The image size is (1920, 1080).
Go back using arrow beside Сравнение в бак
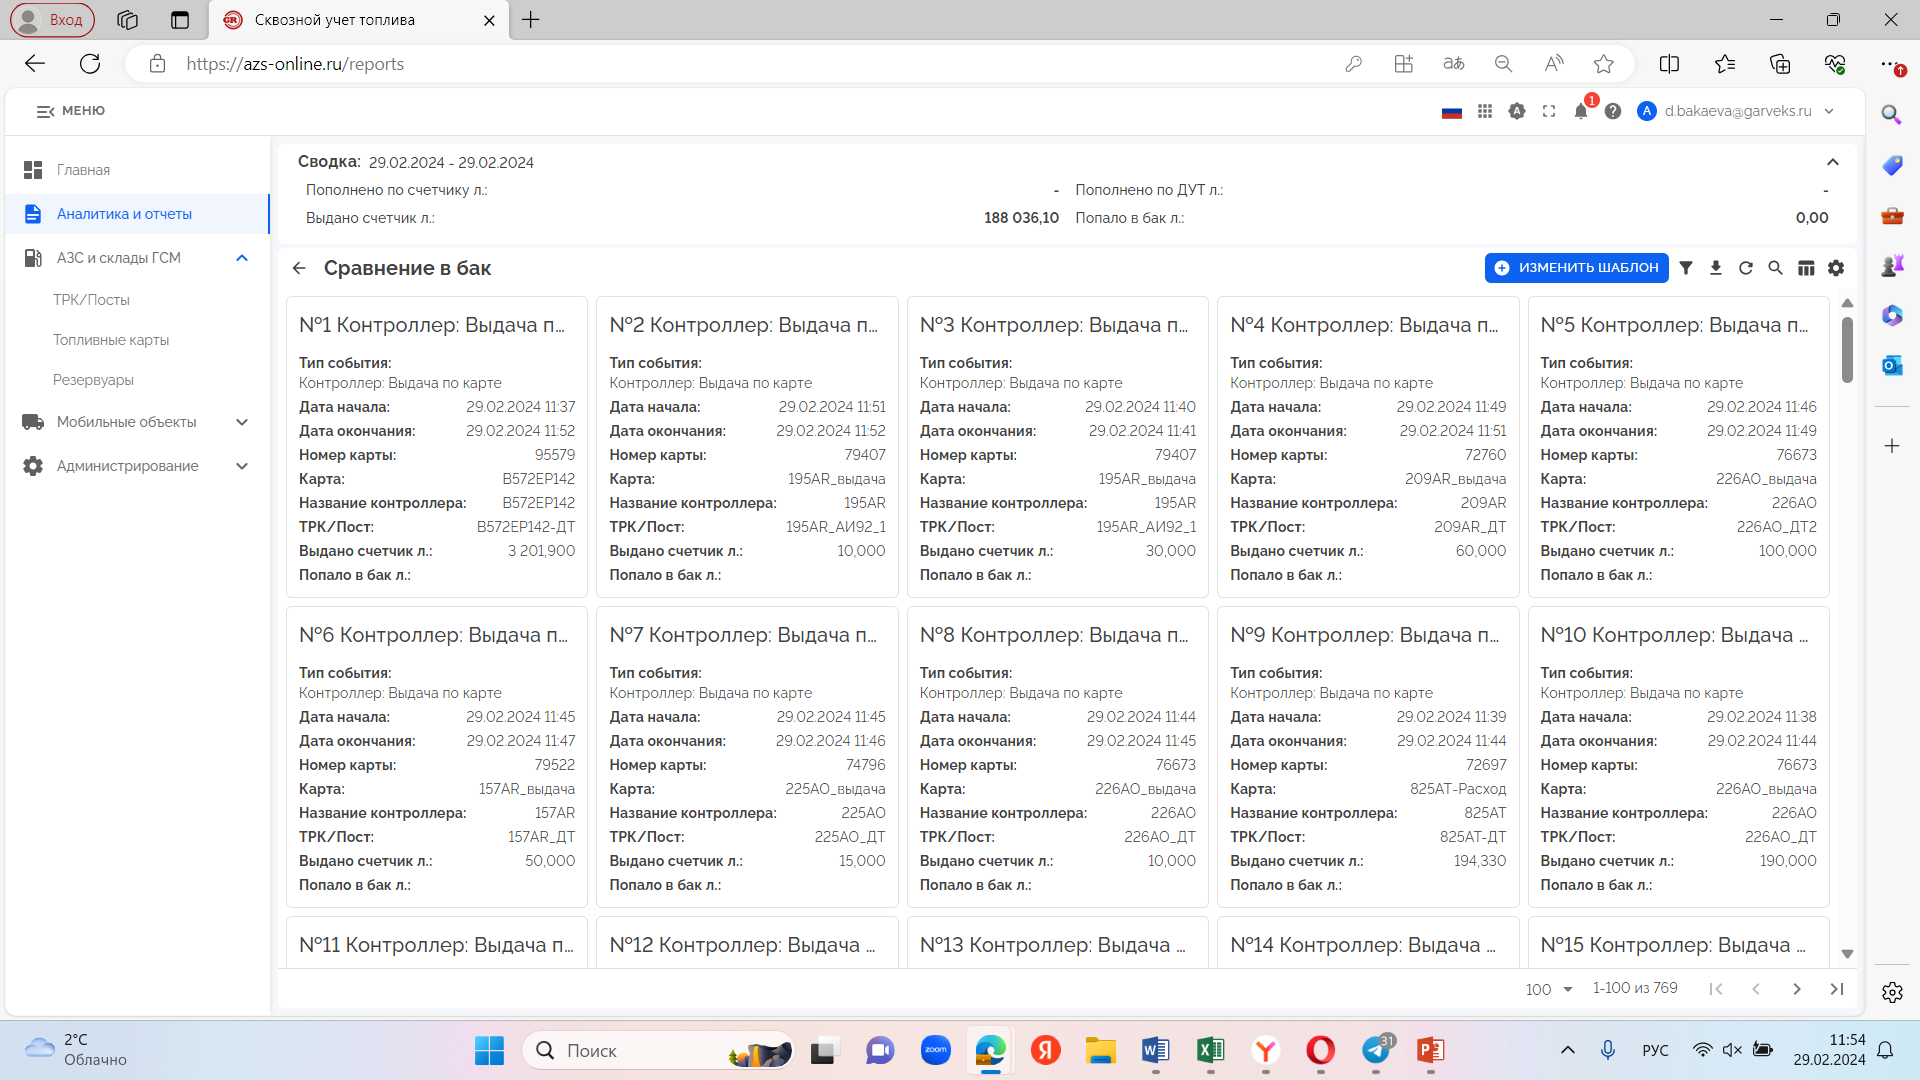299,268
